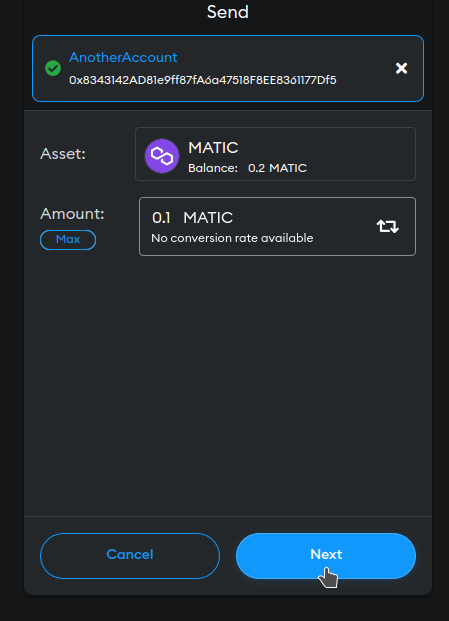Click the Balance 0.2 MATIC text
This screenshot has width=449, height=621.
click(x=247, y=168)
